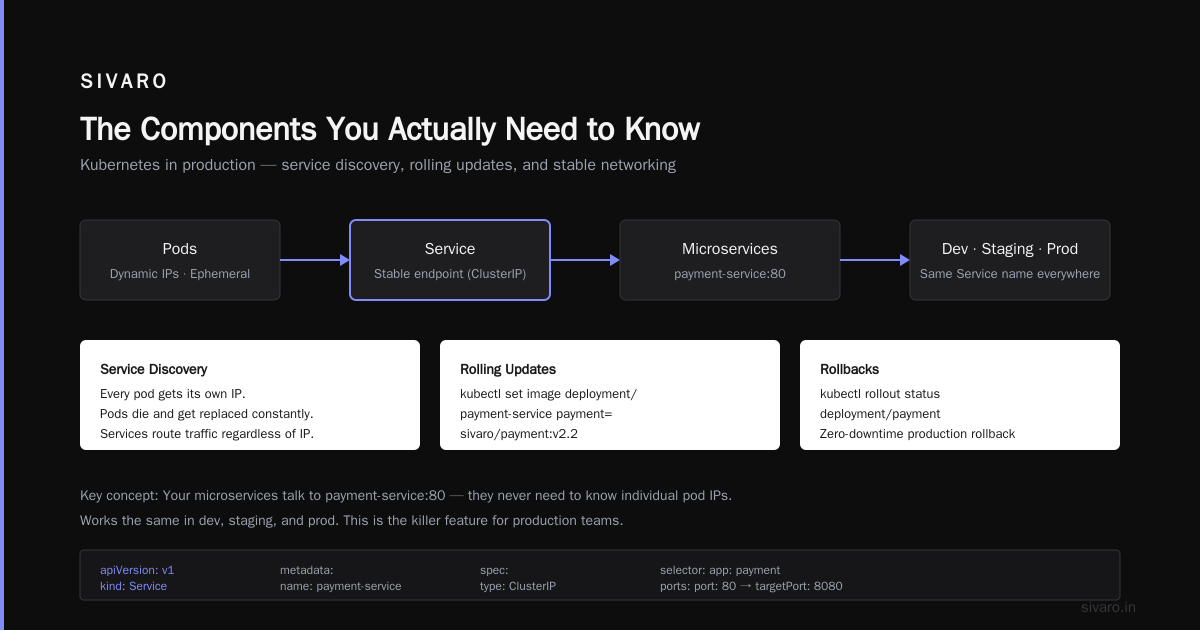Viewport: 1200px width, 630px height.
Task: Click 'payment-service payment=' line
Action: click(536, 414)
